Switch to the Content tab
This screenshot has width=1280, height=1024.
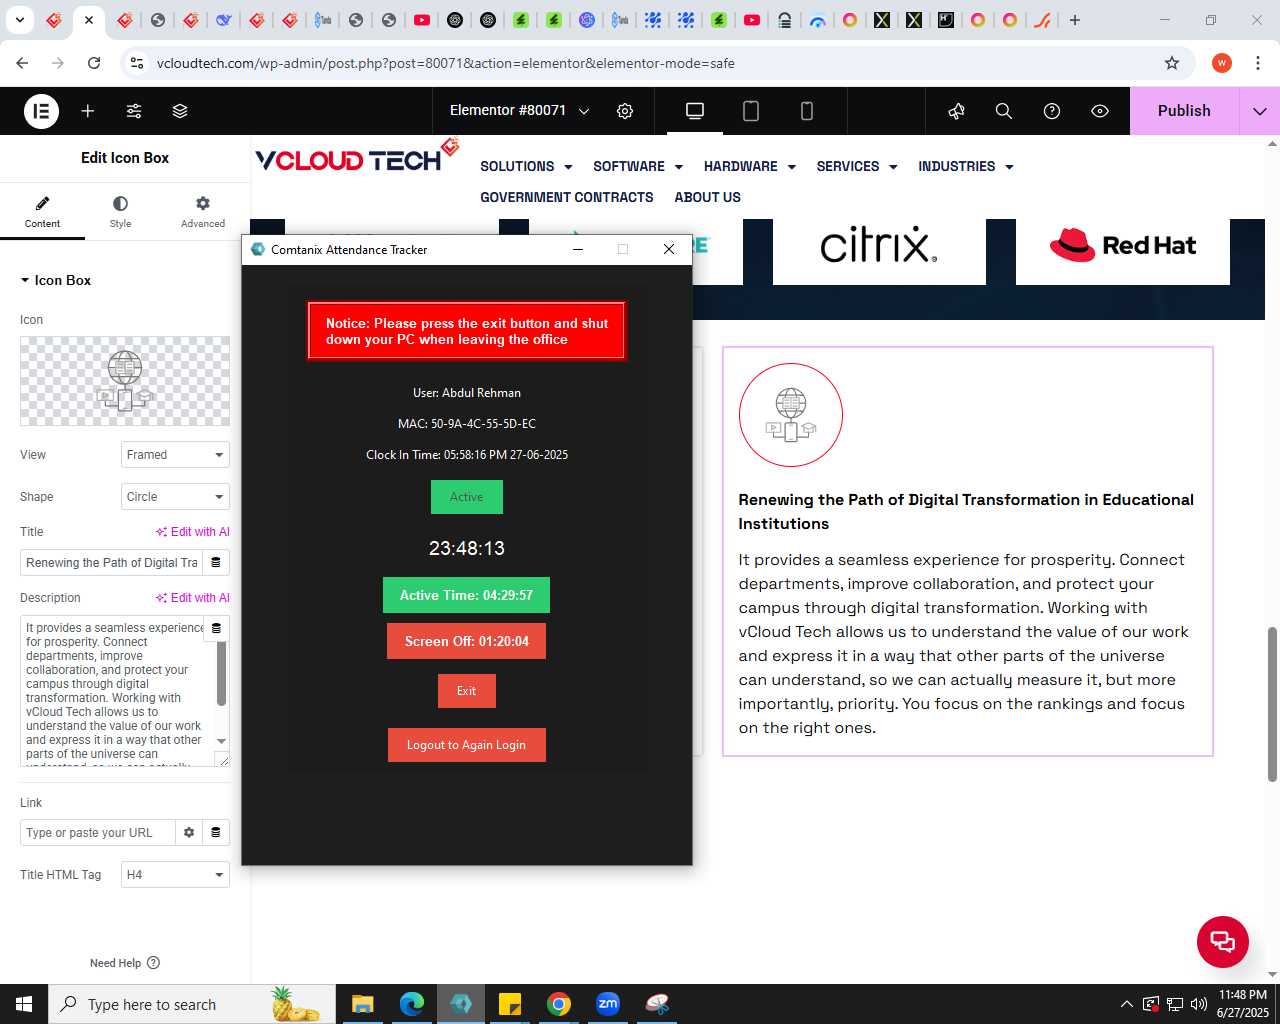tap(42, 212)
